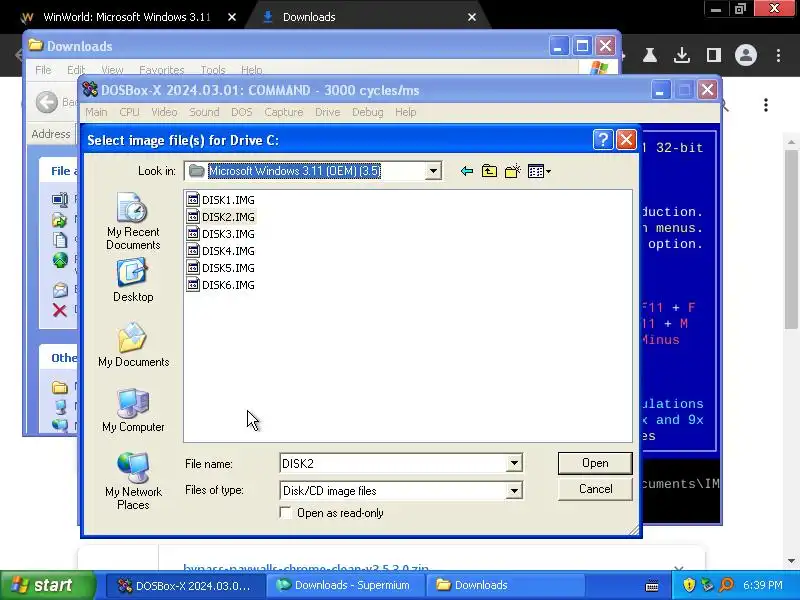Screen dimensions: 800x600
Task: Open DOSBox-X DOS menu
Action: tap(242, 112)
